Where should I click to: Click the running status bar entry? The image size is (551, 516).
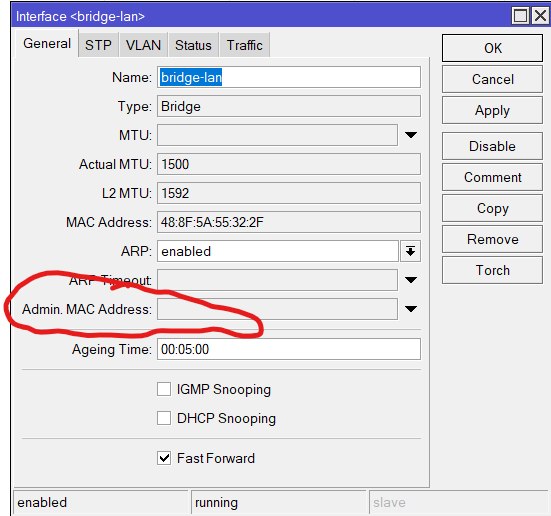[279, 503]
